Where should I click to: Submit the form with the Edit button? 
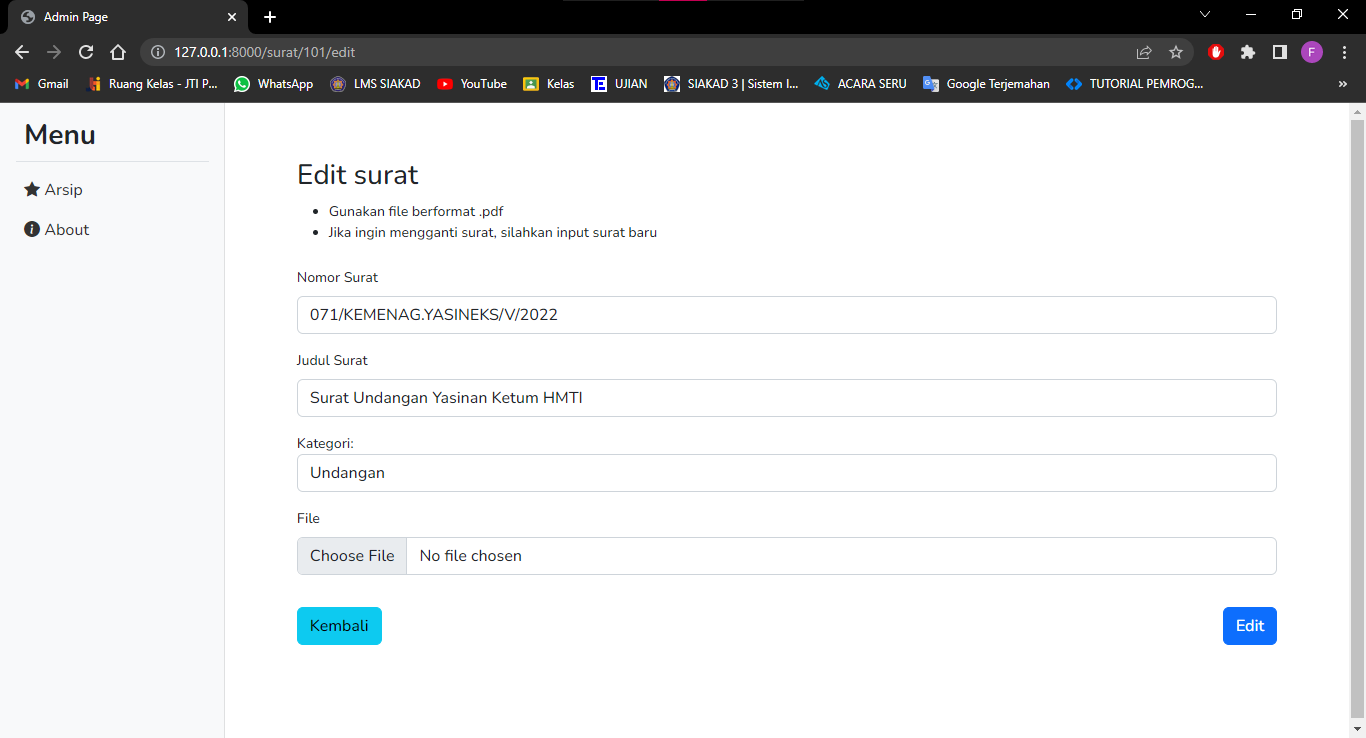1249,625
